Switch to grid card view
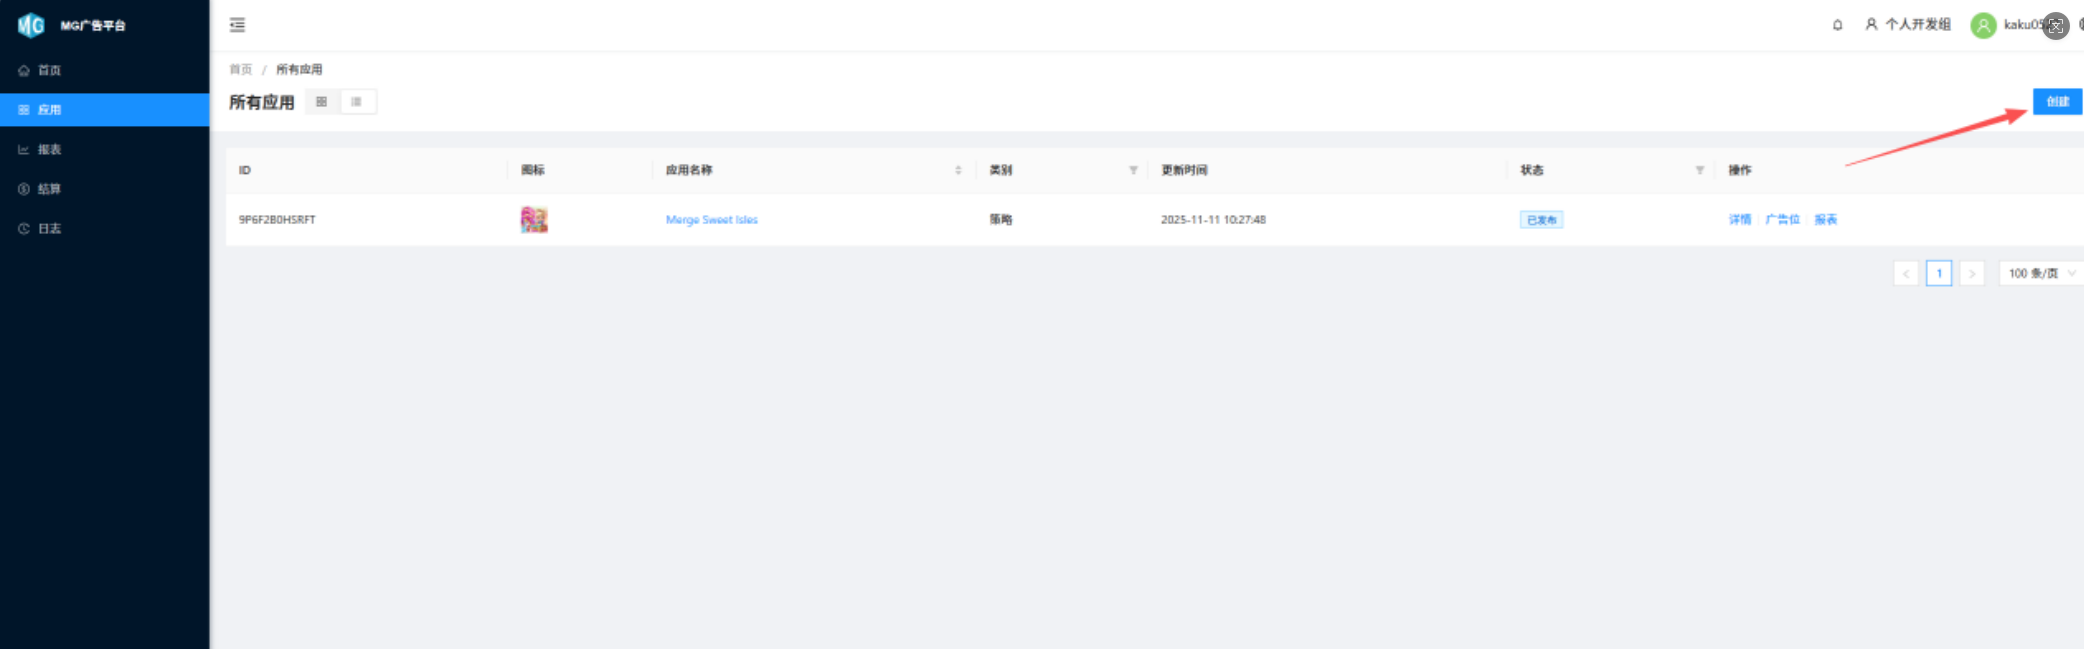 click(321, 102)
